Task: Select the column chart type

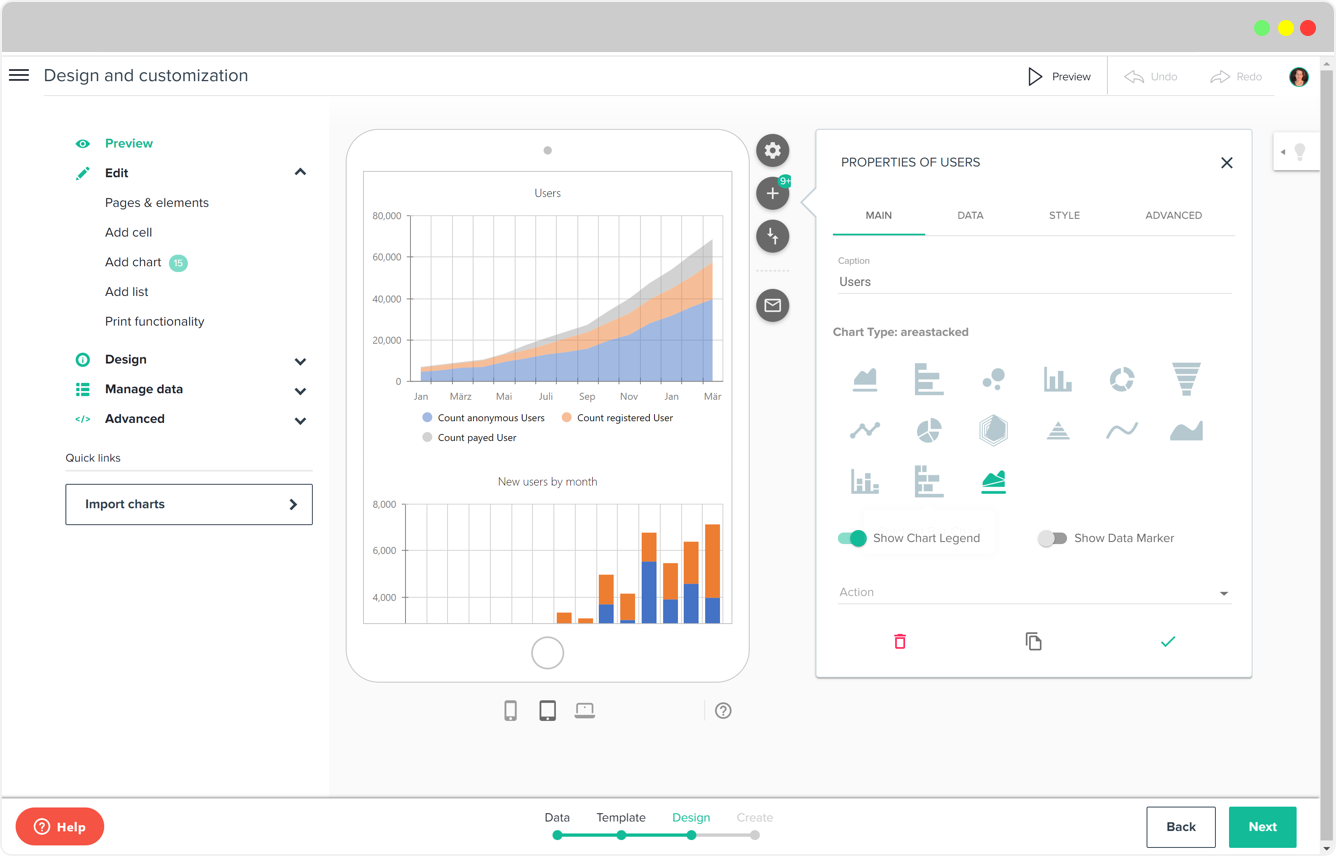Action: pyautogui.click(x=1058, y=379)
